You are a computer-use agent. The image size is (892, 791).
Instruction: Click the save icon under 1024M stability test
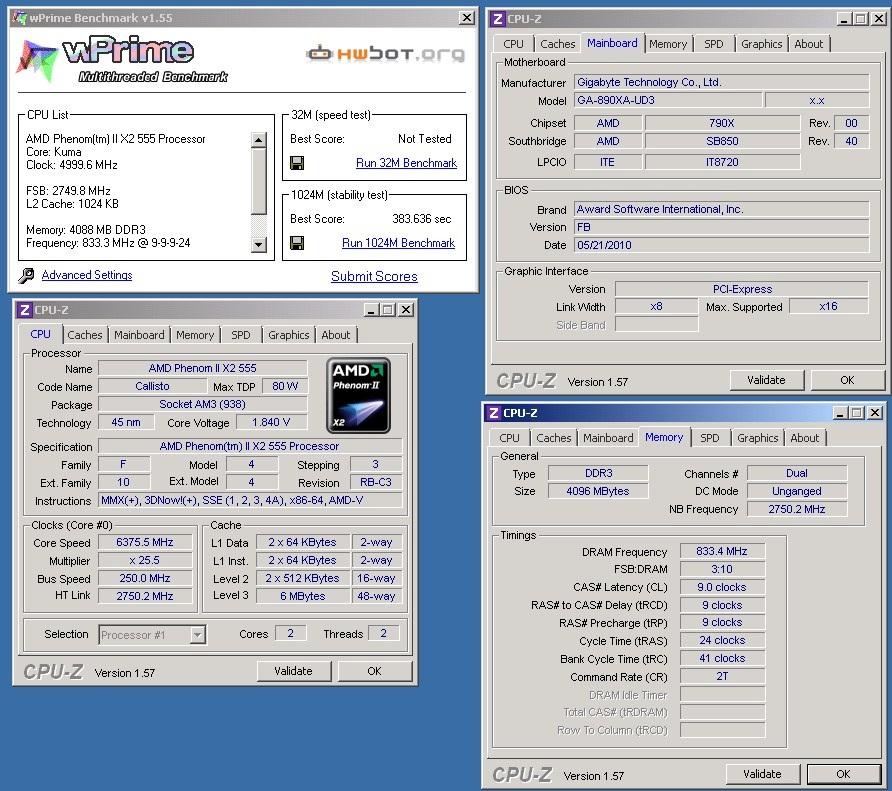tap(296, 244)
